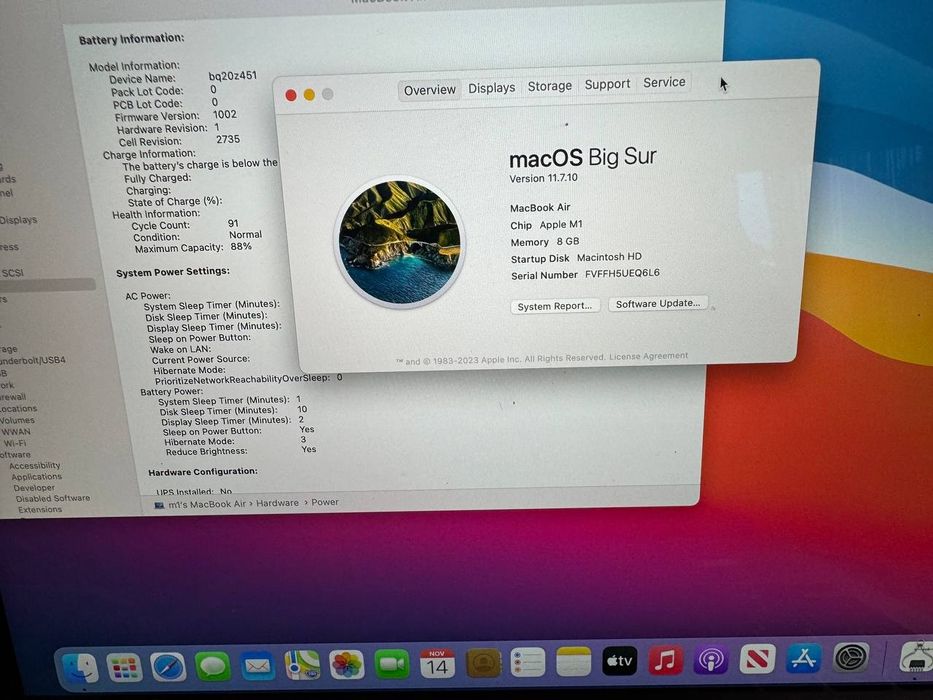Click the Hardware Configuration heading
Viewport: 933px width, 700px height.
203,471
